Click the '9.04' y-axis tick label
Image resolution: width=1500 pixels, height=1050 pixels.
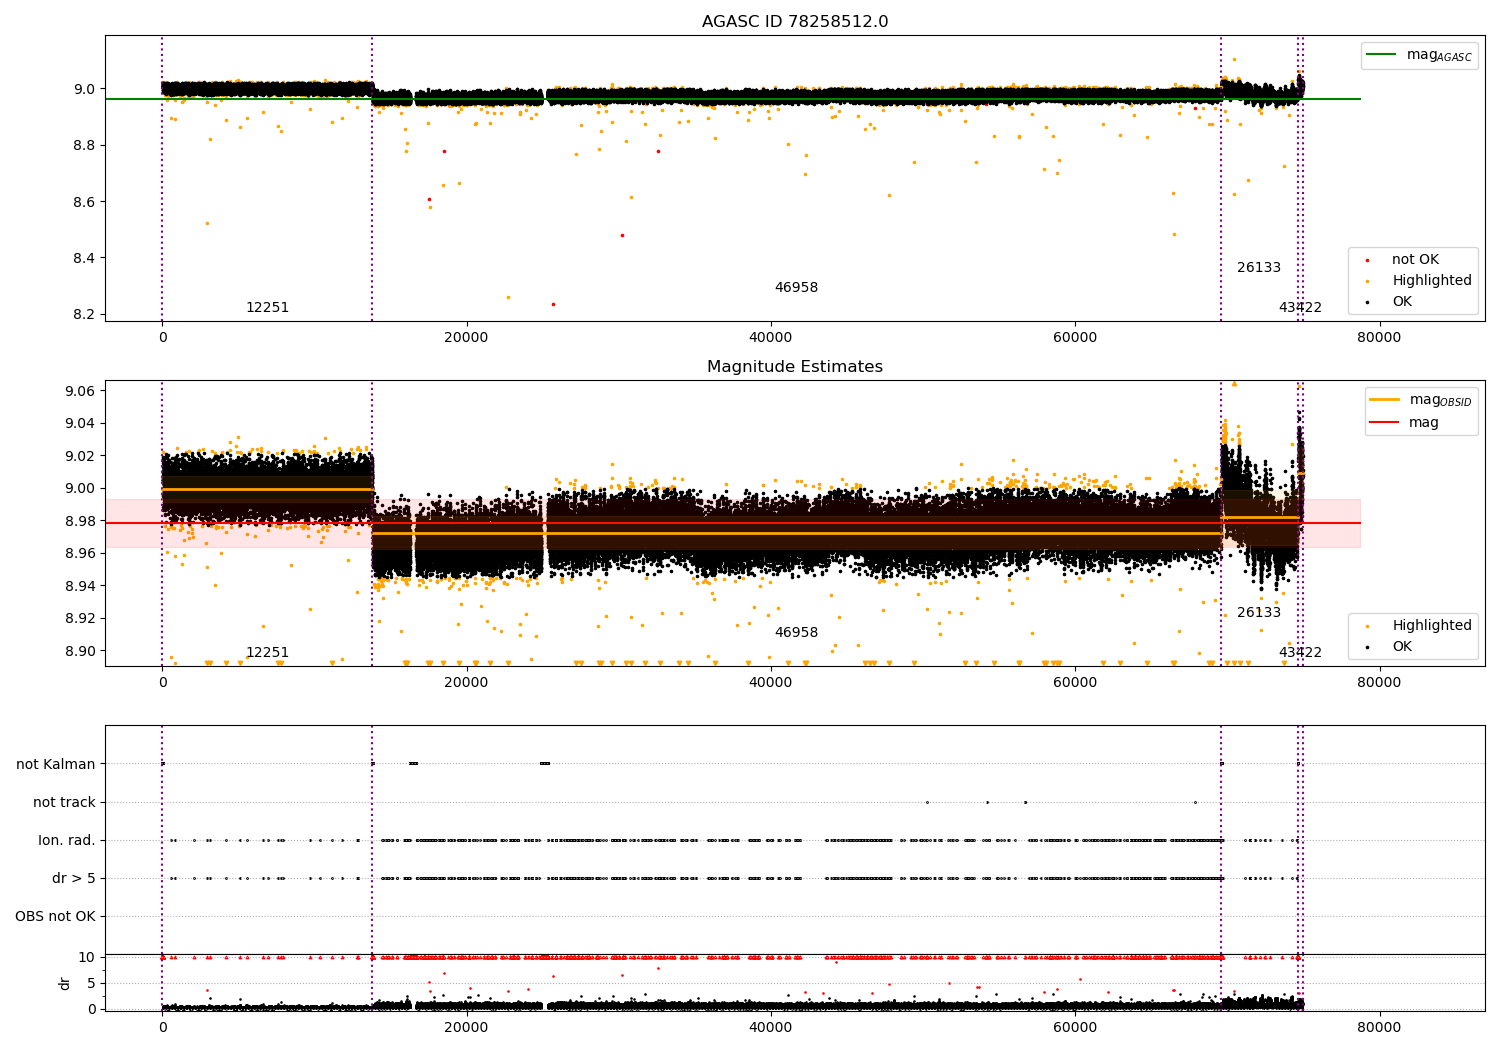[x=80, y=423]
